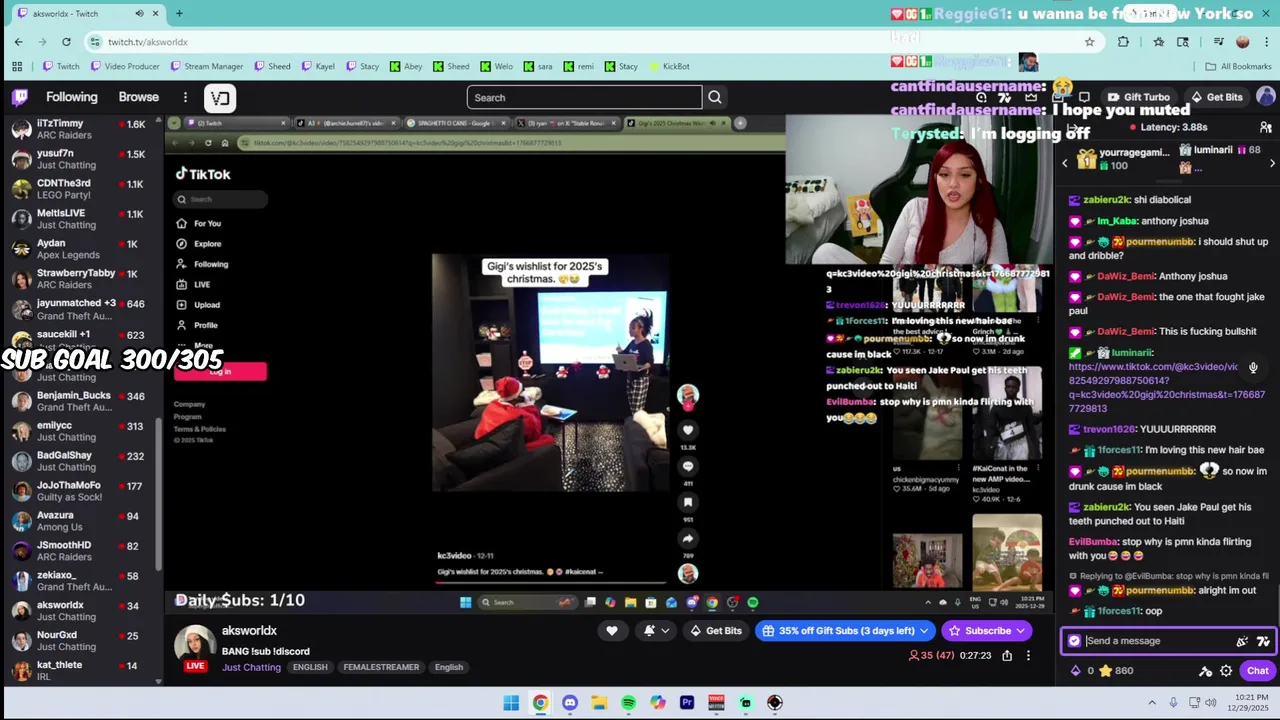Show hidden system tray icons

tap(1152, 702)
